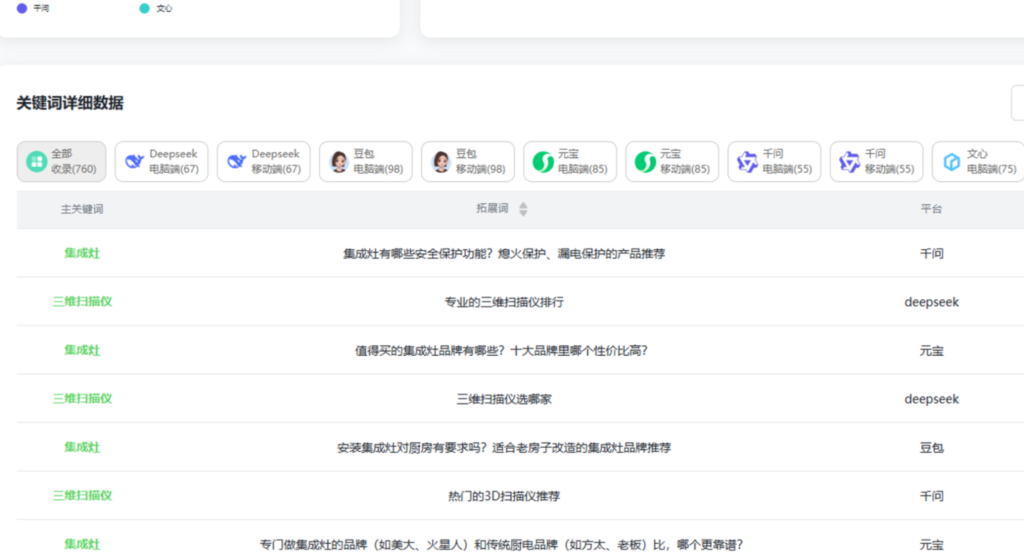This screenshot has width=1024, height=559.
Task: Sort by the 拓展词 column arrows
Action: (522, 209)
